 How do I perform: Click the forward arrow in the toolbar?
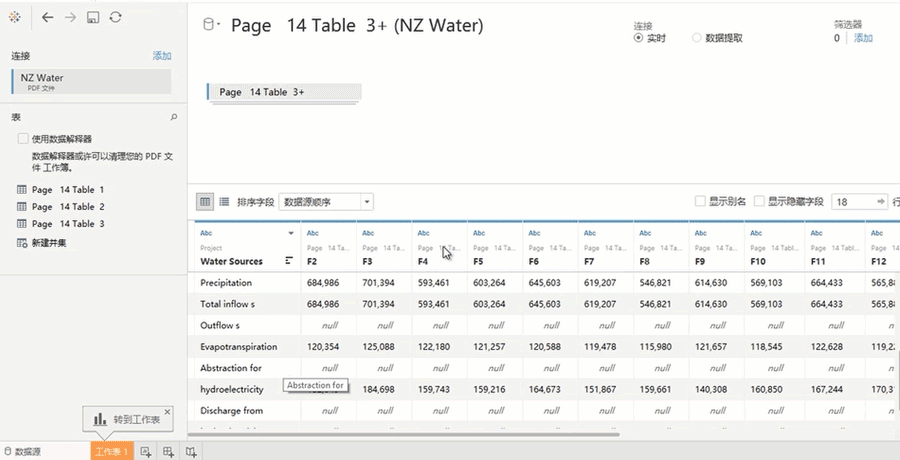[x=70, y=18]
